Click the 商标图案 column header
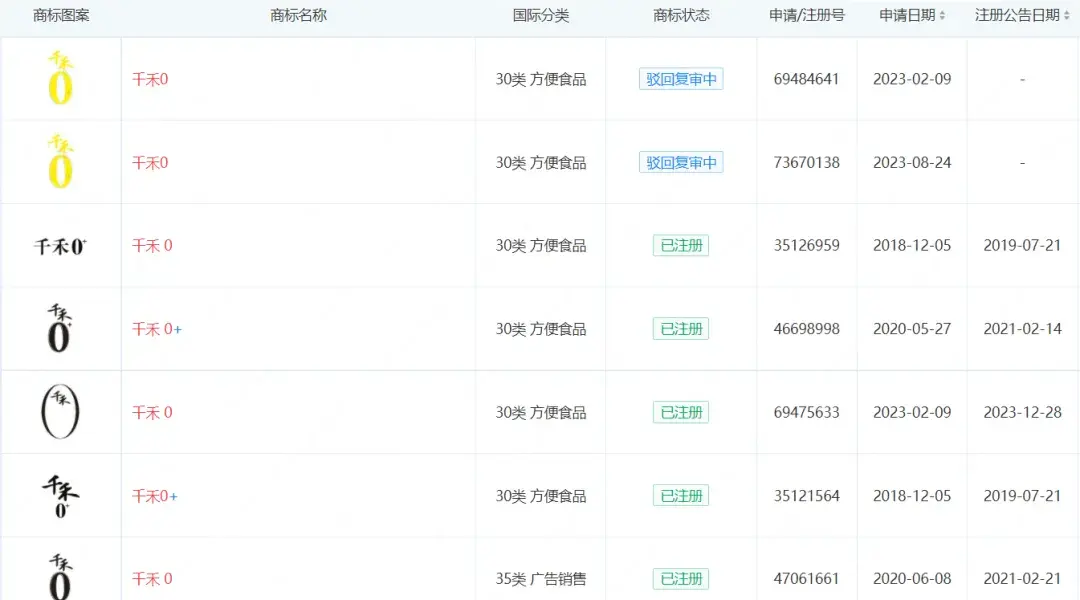This screenshot has height=600, width=1080. (61, 15)
